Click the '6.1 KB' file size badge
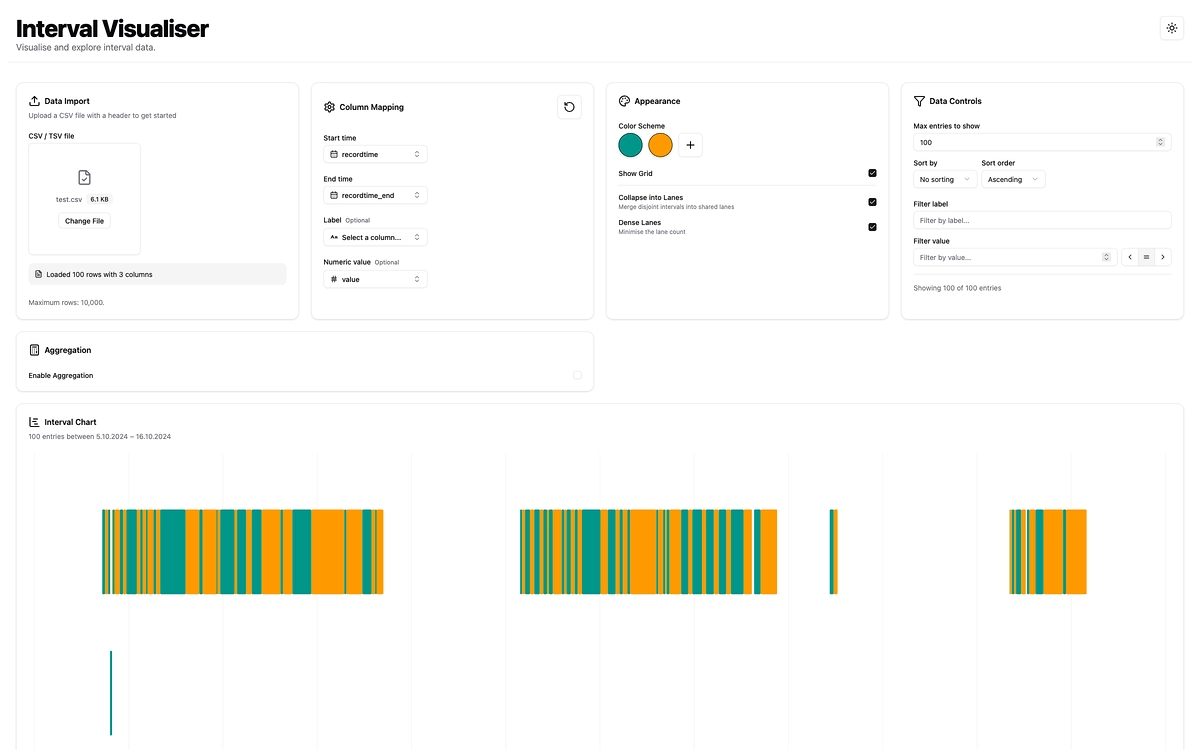Image resolution: width=1200 pixels, height=750 pixels. [x=100, y=199]
